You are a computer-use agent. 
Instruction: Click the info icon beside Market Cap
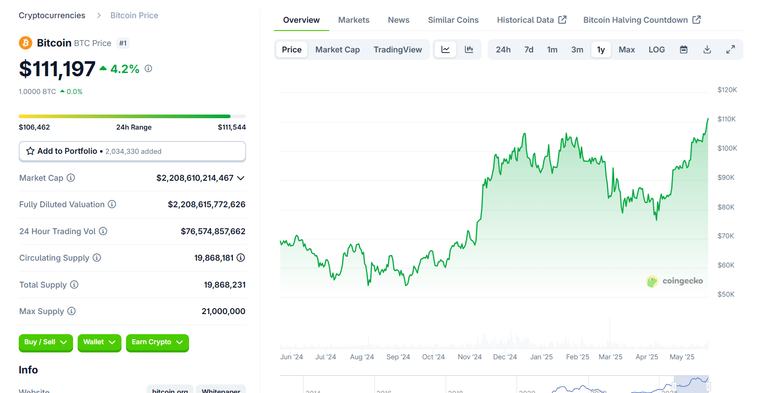click(71, 178)
